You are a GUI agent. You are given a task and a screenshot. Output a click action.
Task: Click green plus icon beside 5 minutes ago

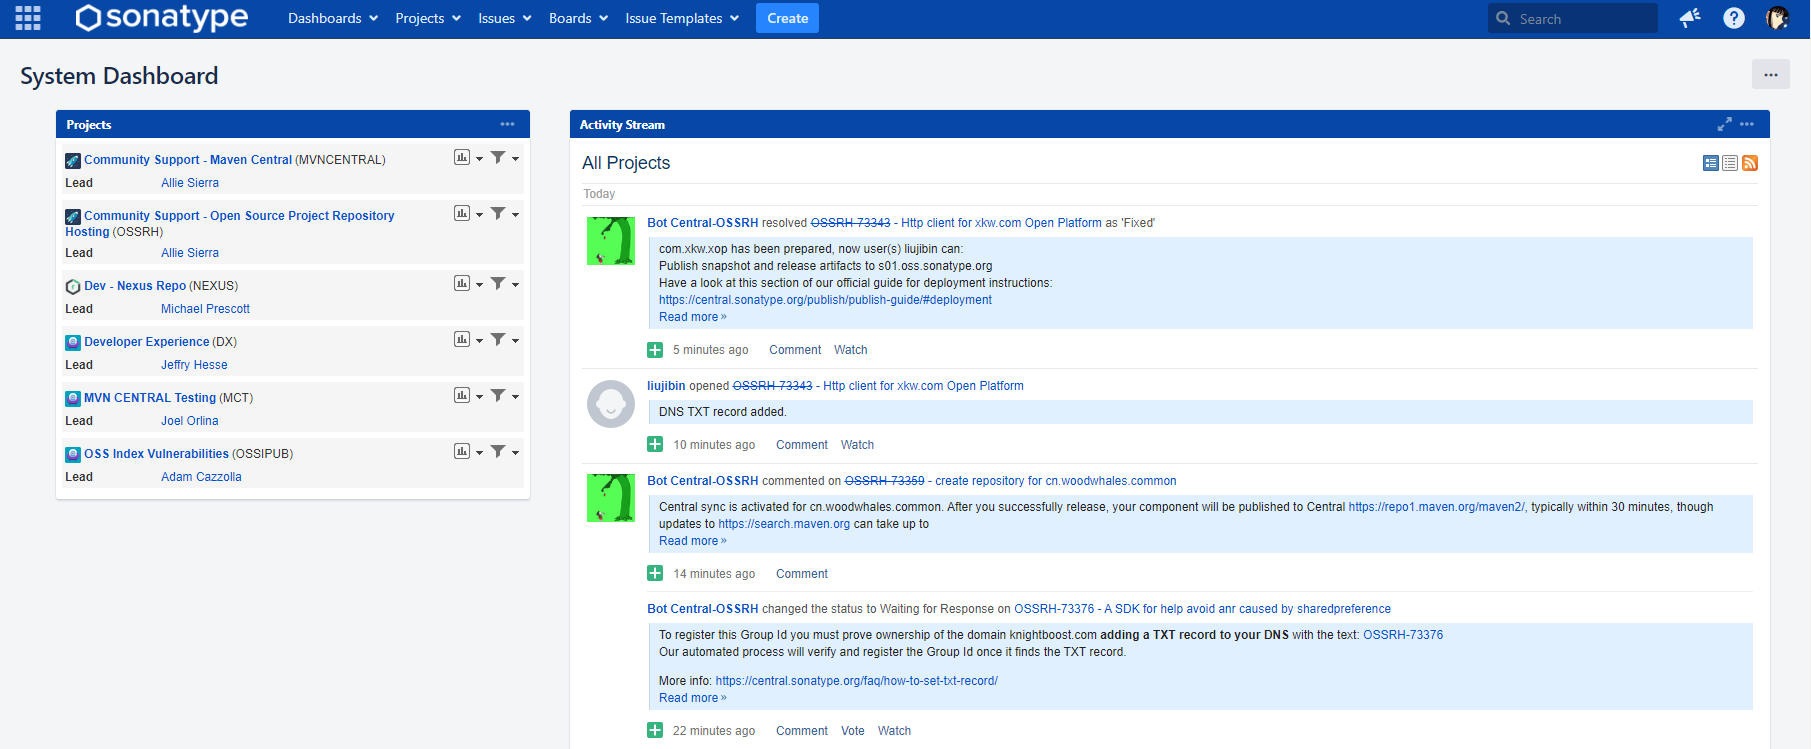[x=655, y=350]
